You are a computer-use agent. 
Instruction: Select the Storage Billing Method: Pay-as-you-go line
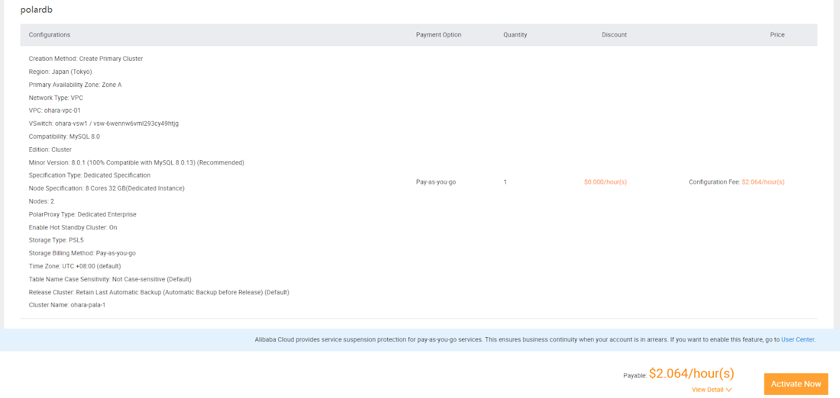(x=82, y=253)
